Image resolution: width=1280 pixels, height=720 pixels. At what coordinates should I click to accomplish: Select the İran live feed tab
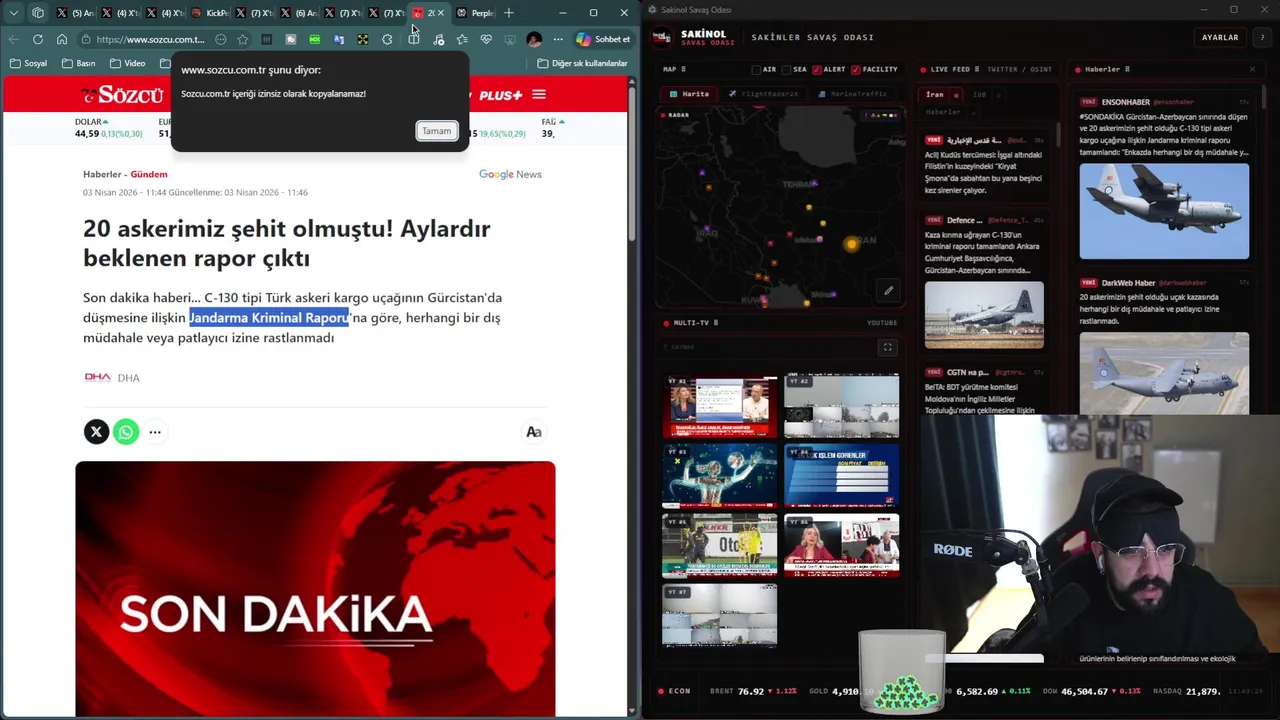934,95
